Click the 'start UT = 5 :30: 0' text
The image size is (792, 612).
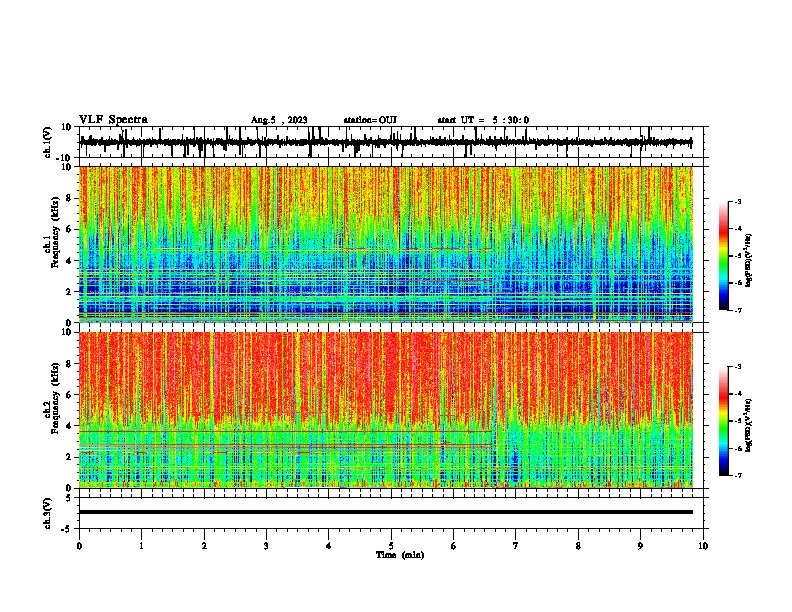(483, 120)
